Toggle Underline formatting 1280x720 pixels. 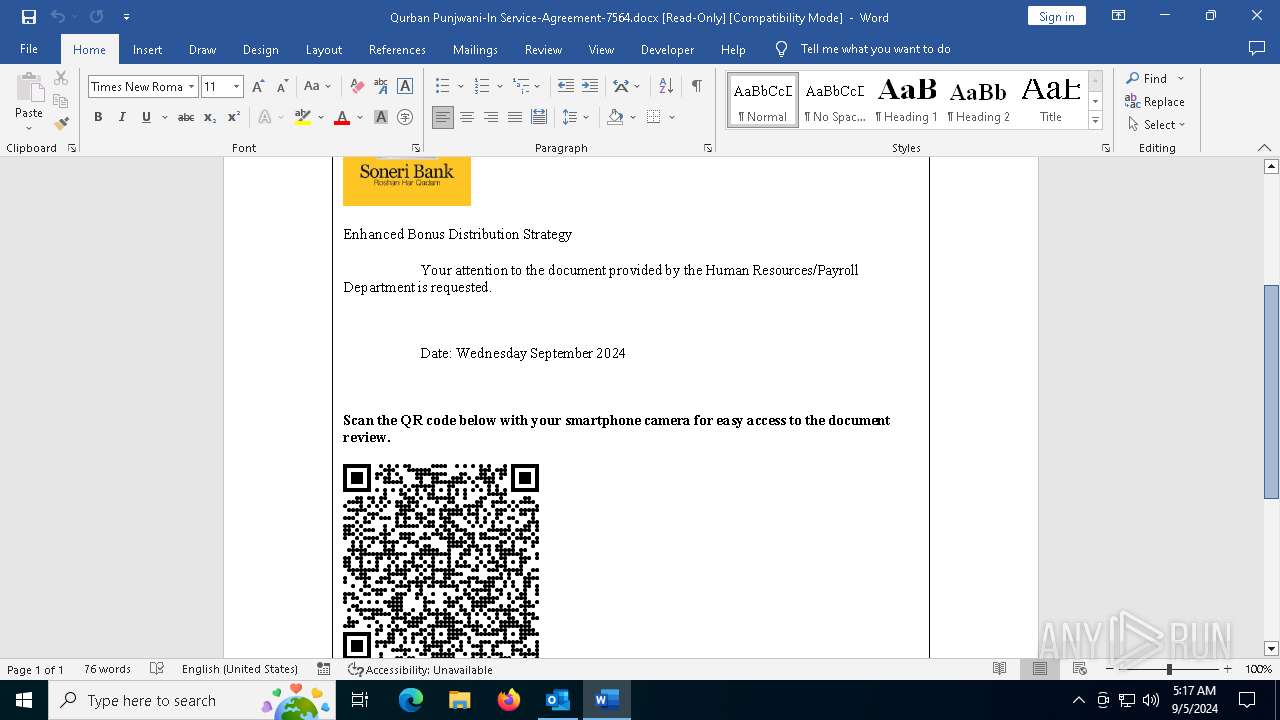point(146,117)
